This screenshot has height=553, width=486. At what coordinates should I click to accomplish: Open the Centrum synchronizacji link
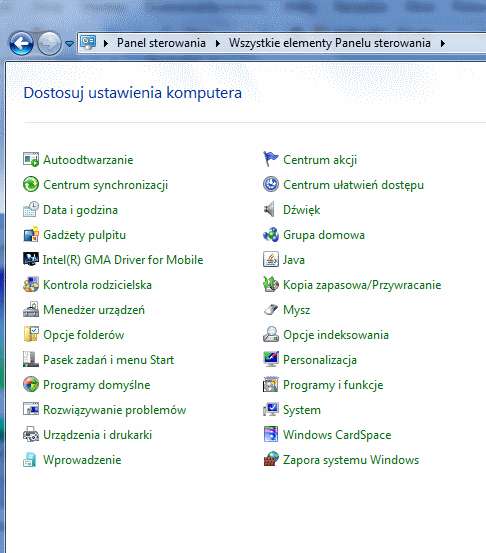(x=105, y=185)
